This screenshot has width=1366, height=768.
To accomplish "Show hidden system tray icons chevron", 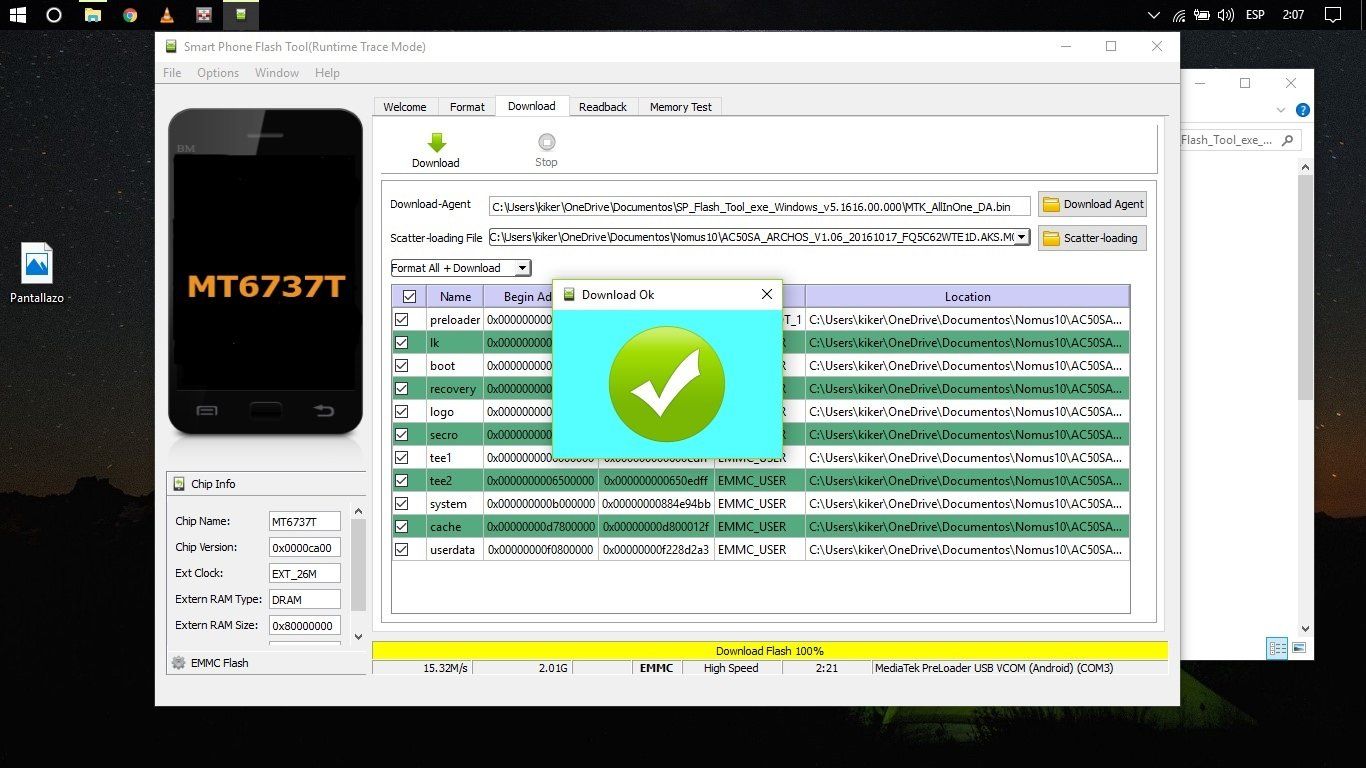I will coord(1154,15).
